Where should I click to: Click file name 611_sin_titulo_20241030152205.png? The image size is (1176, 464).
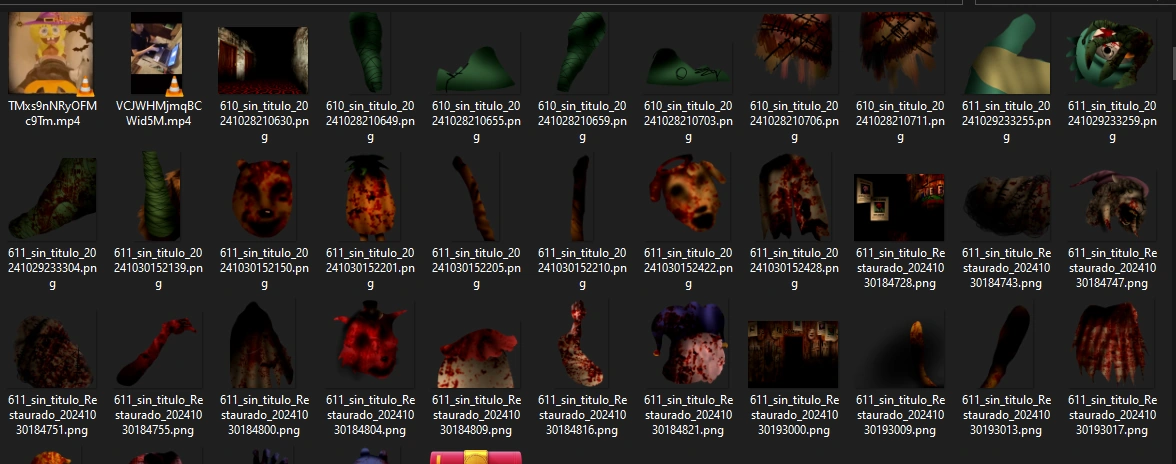(476, 268)
